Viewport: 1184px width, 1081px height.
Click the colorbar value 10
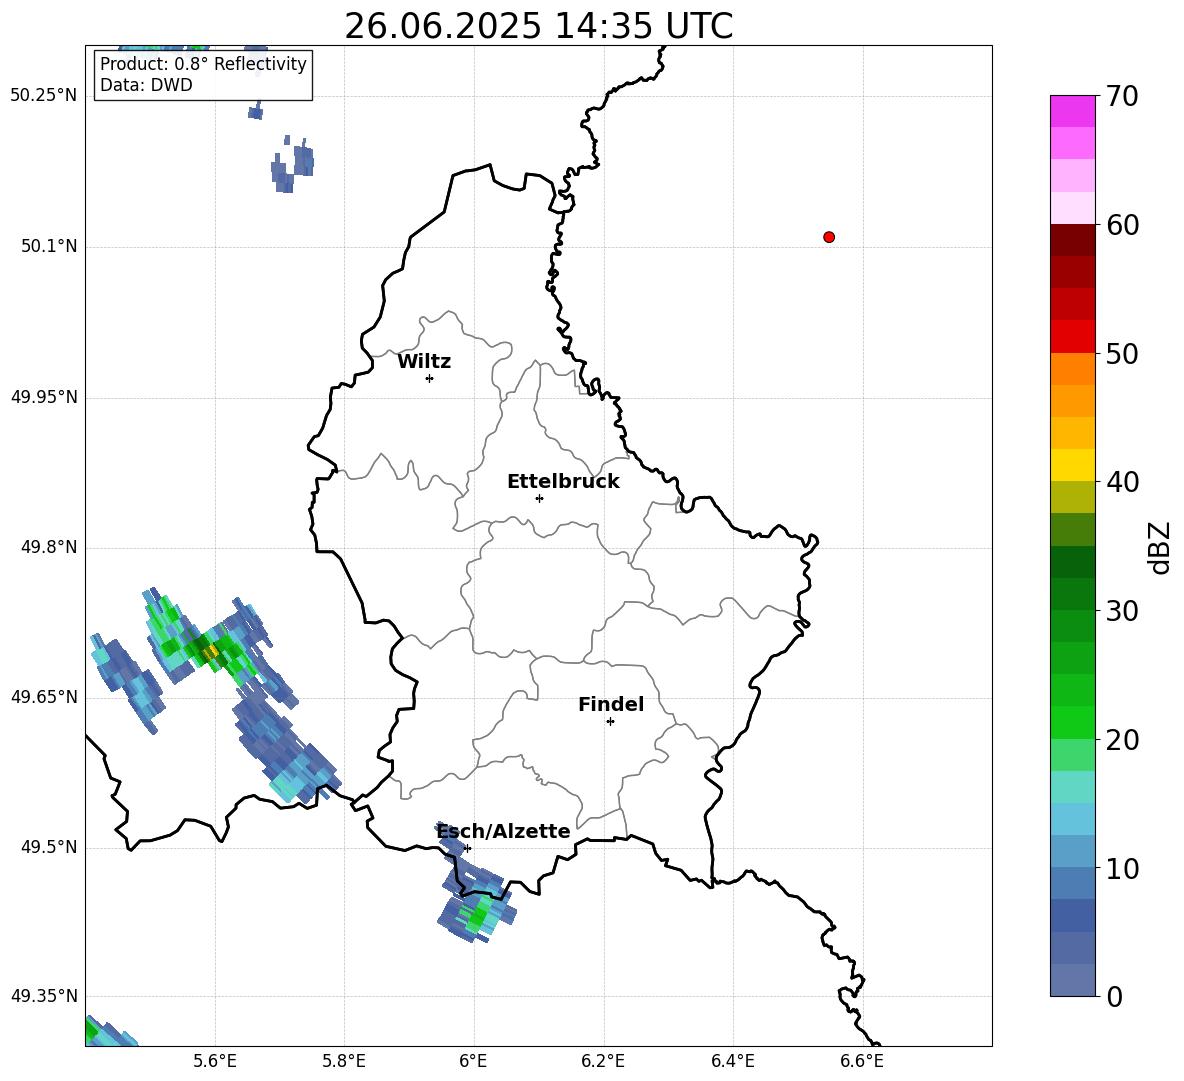pyautogui.click(x=1122, y=868)
